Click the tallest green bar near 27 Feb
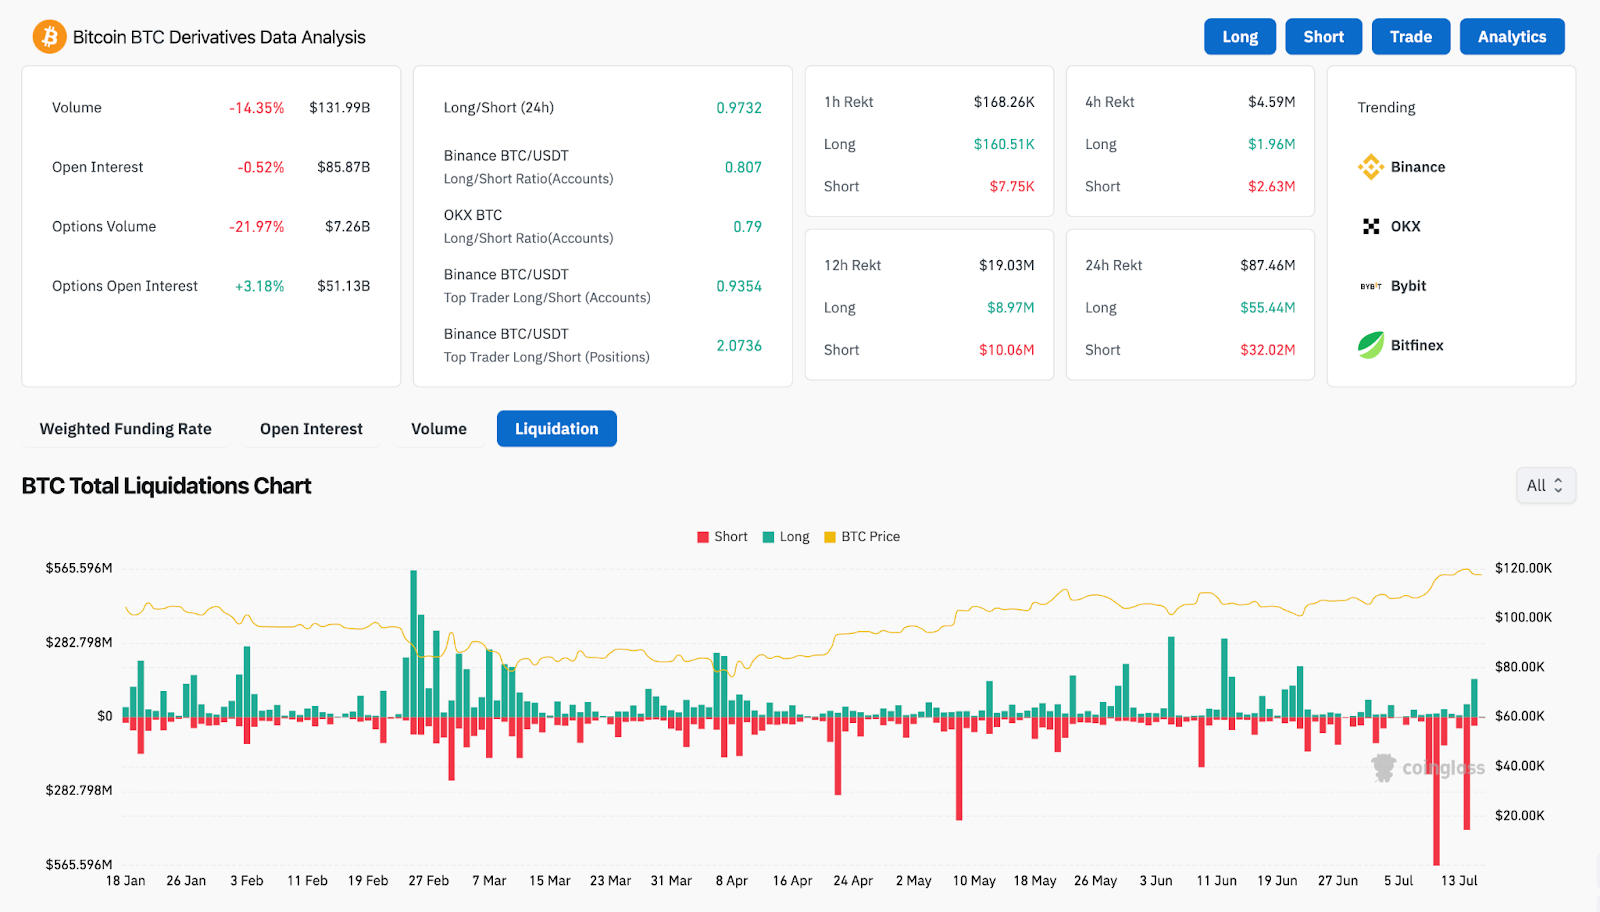The height and width of the screenshot is (912, 1600). pyautogui.click(x=413, y=640)
